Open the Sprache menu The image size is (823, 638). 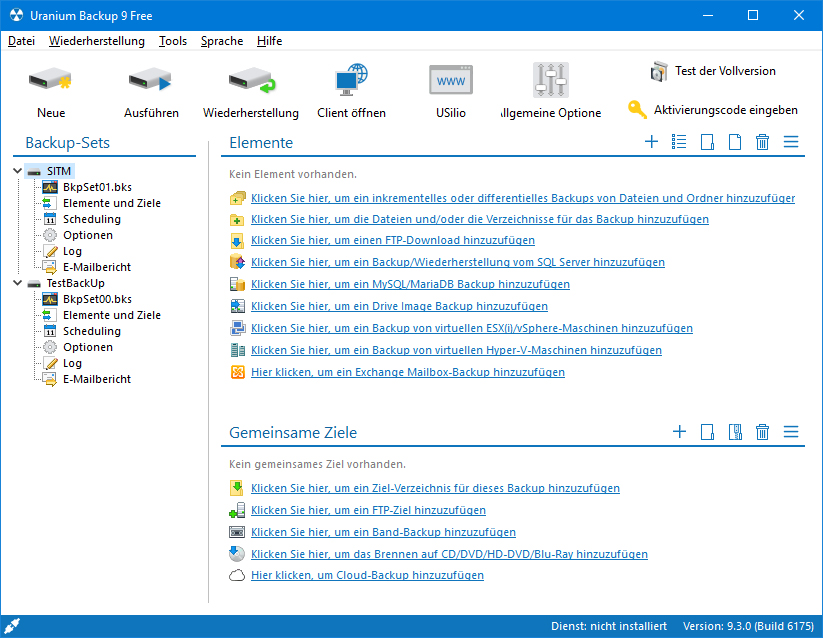221,41
